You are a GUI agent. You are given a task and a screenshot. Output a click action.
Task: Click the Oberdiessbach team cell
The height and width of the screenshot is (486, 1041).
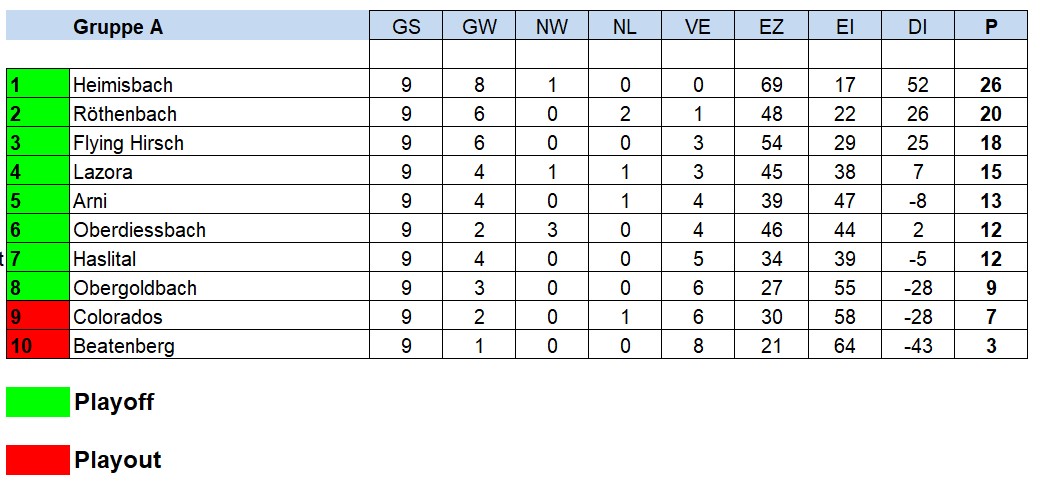(x=220, y=230)
